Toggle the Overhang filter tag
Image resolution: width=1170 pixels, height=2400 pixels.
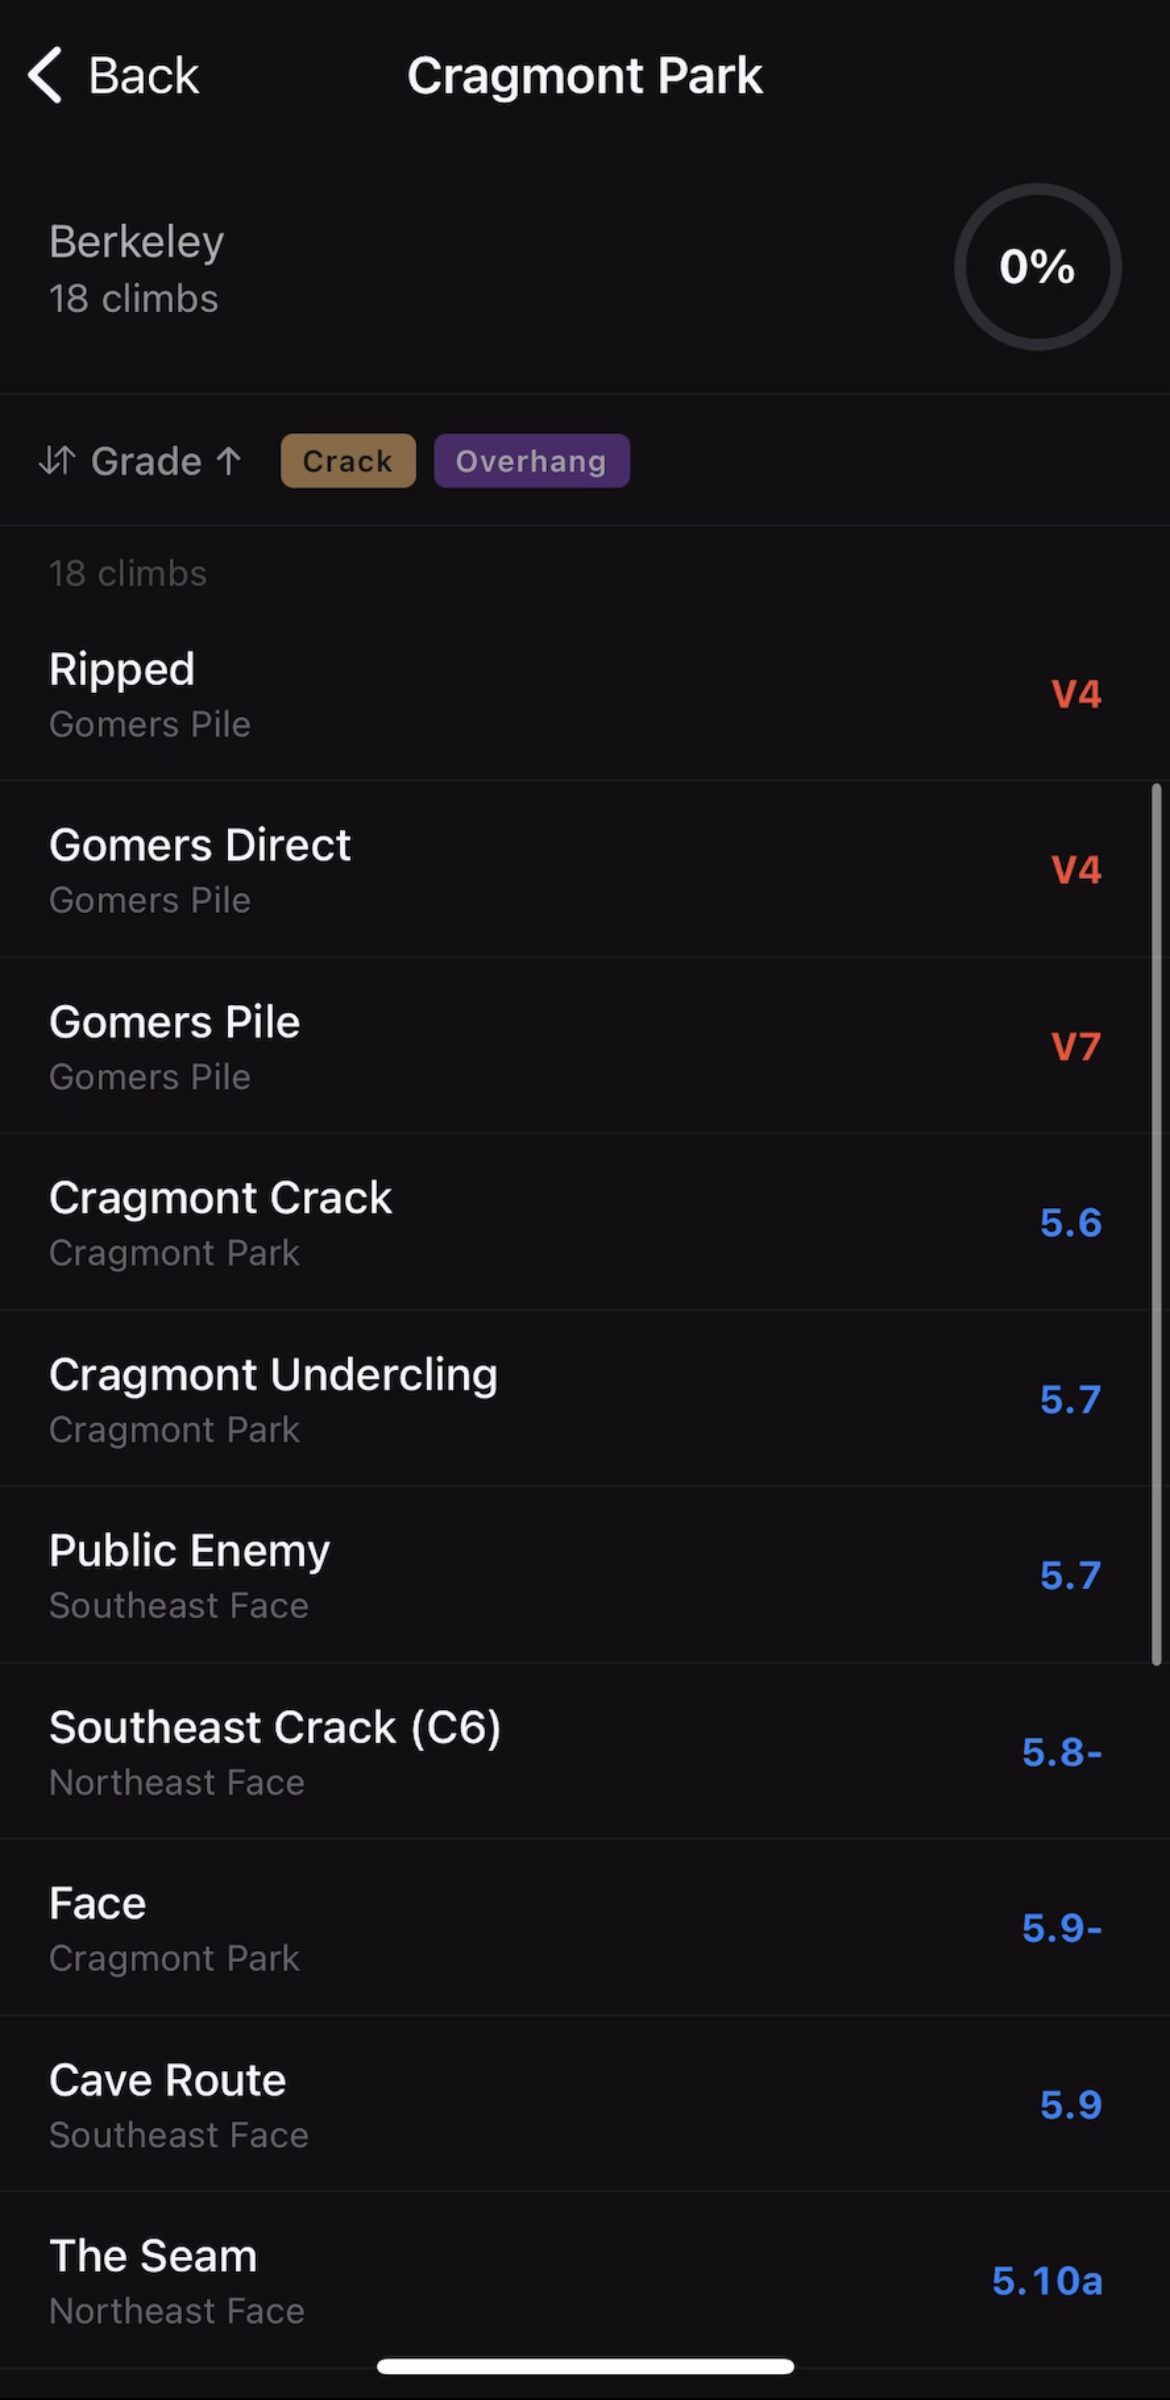coord(531,461)
